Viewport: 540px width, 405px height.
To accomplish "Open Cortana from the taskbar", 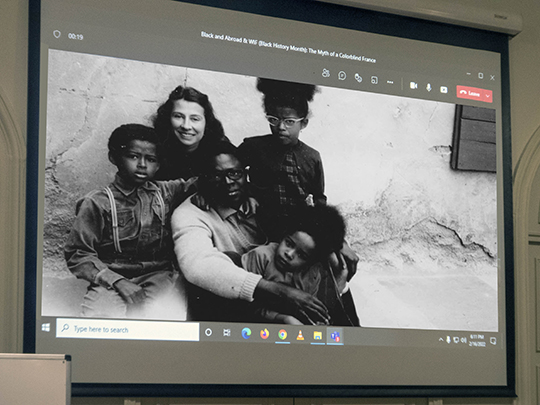I will (208, 332).
